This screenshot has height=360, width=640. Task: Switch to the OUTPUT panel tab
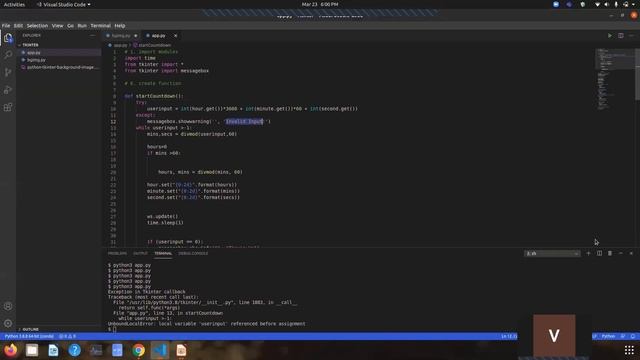(x=140, y=253)
